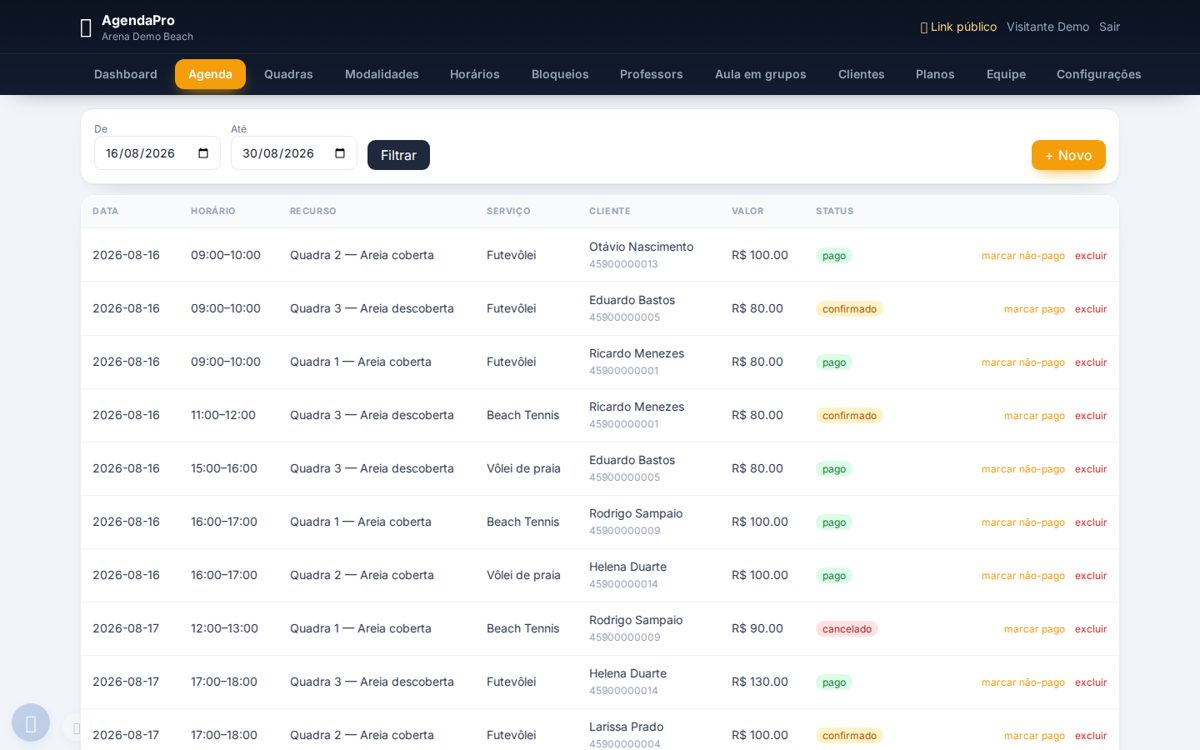The height and width of the screenshot is (750, 1200).
Task: Open the calendar picker for the Até date
Action: click(340, 153)
